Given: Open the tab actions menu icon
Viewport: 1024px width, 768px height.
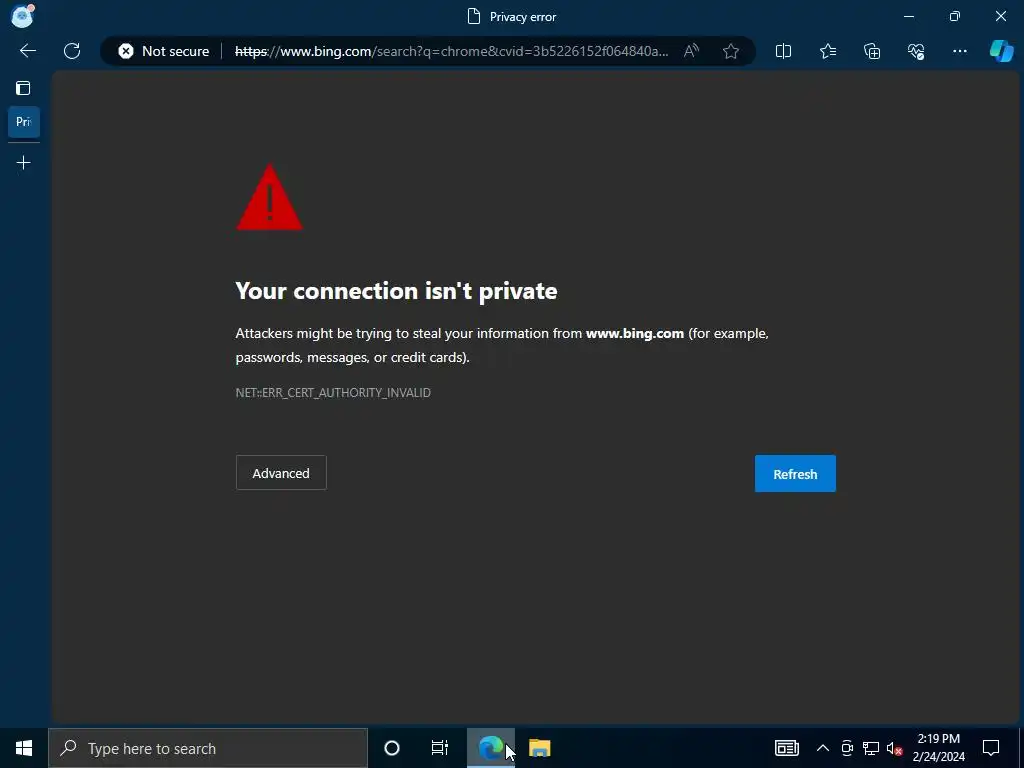Looking at the screenshot, I should click(24, 88).
